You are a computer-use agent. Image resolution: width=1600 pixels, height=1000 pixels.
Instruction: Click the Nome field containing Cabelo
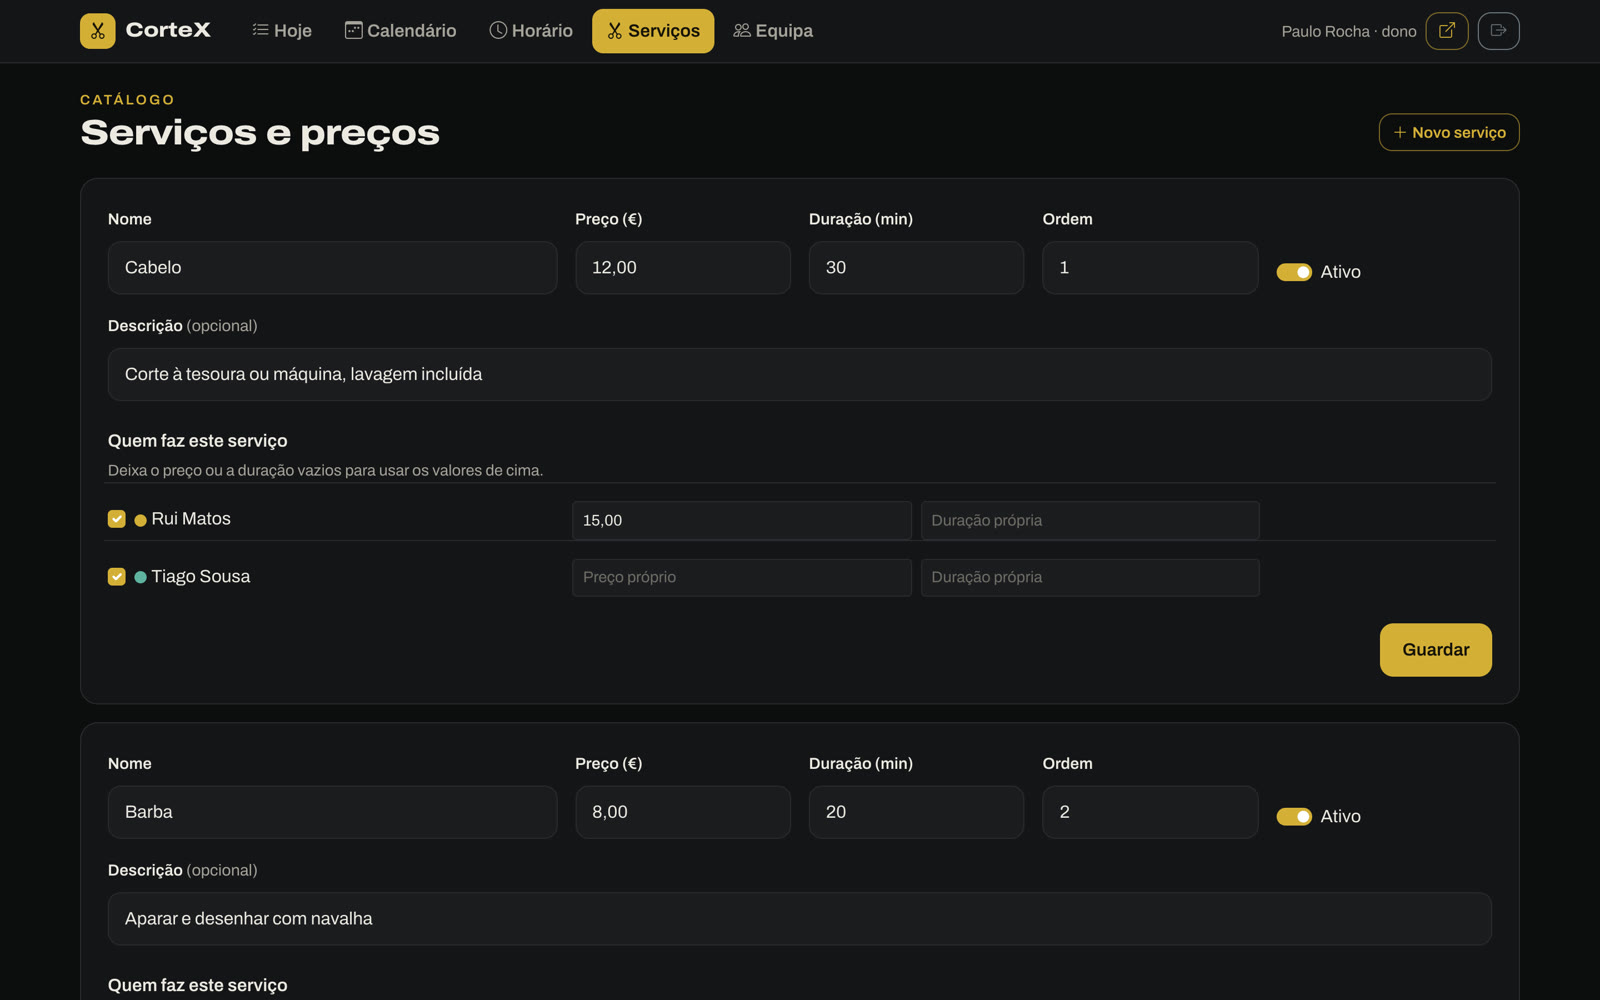[x=332, y=268]
